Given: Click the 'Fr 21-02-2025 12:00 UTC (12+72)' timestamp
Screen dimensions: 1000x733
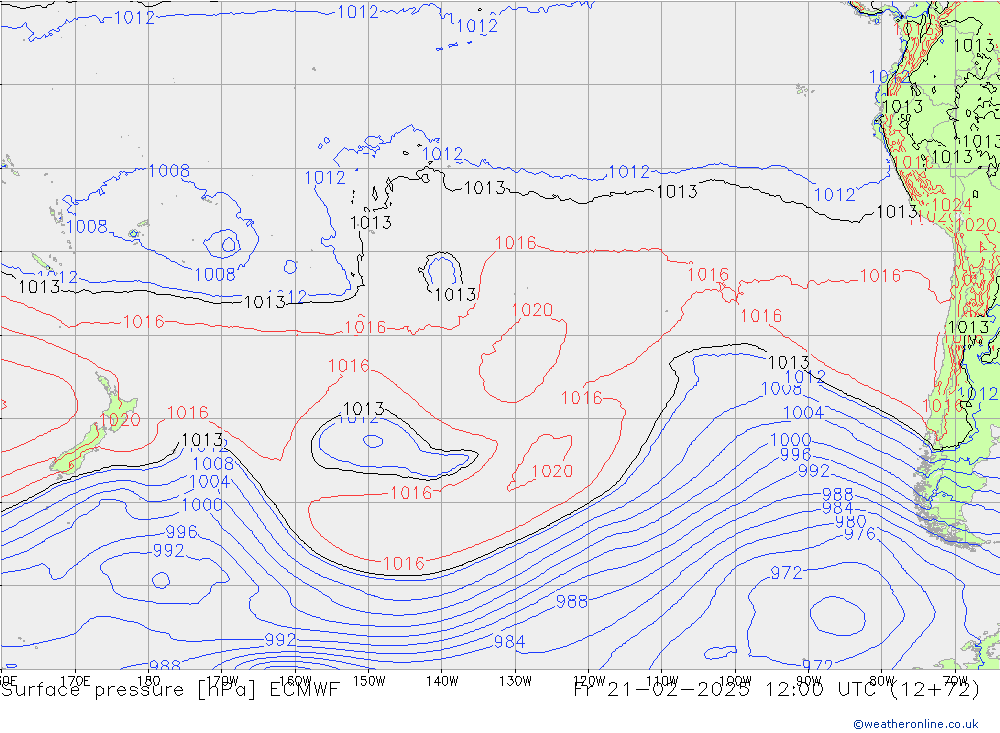Looking at the screenshot, I should click(777, 690).
